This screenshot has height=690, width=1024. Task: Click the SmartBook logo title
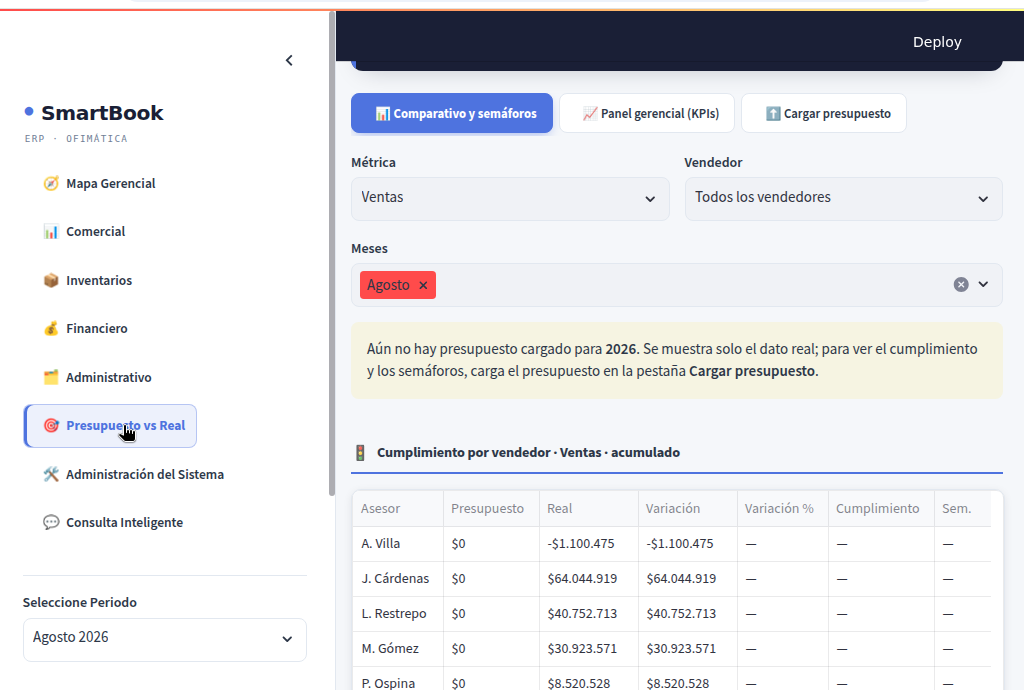click(x=102, y=113)
